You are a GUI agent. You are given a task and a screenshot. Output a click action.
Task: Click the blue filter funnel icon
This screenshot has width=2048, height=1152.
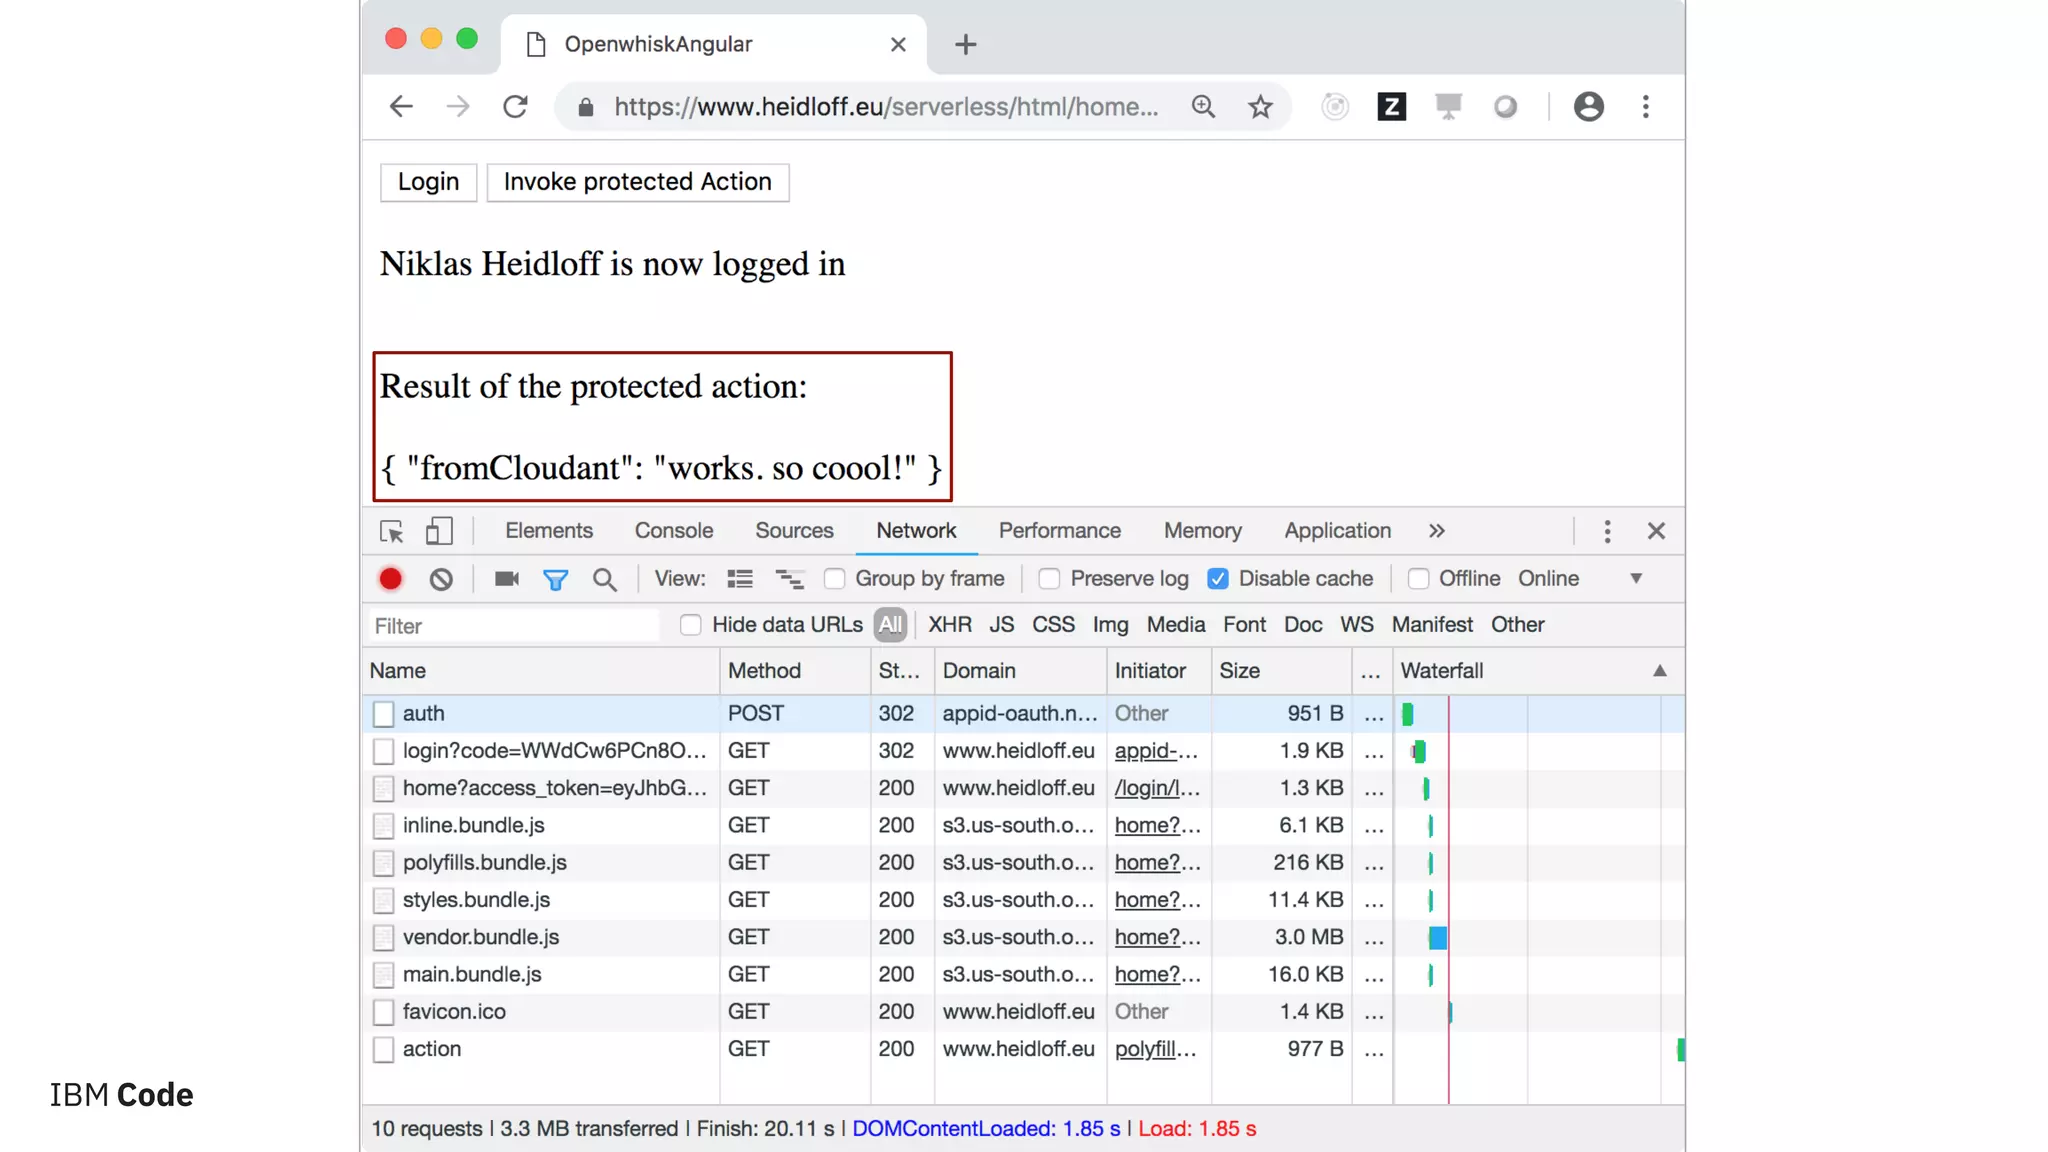(x=556, y=579)
